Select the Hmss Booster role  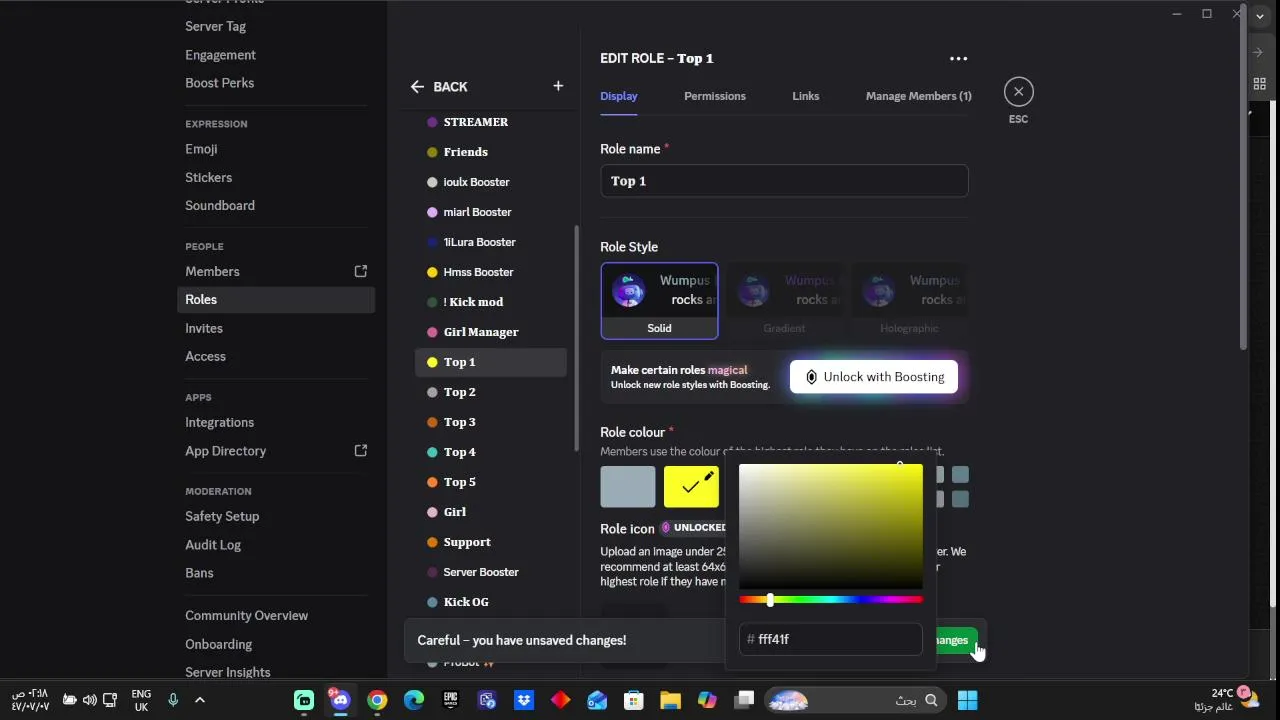(x=490, y=272)
